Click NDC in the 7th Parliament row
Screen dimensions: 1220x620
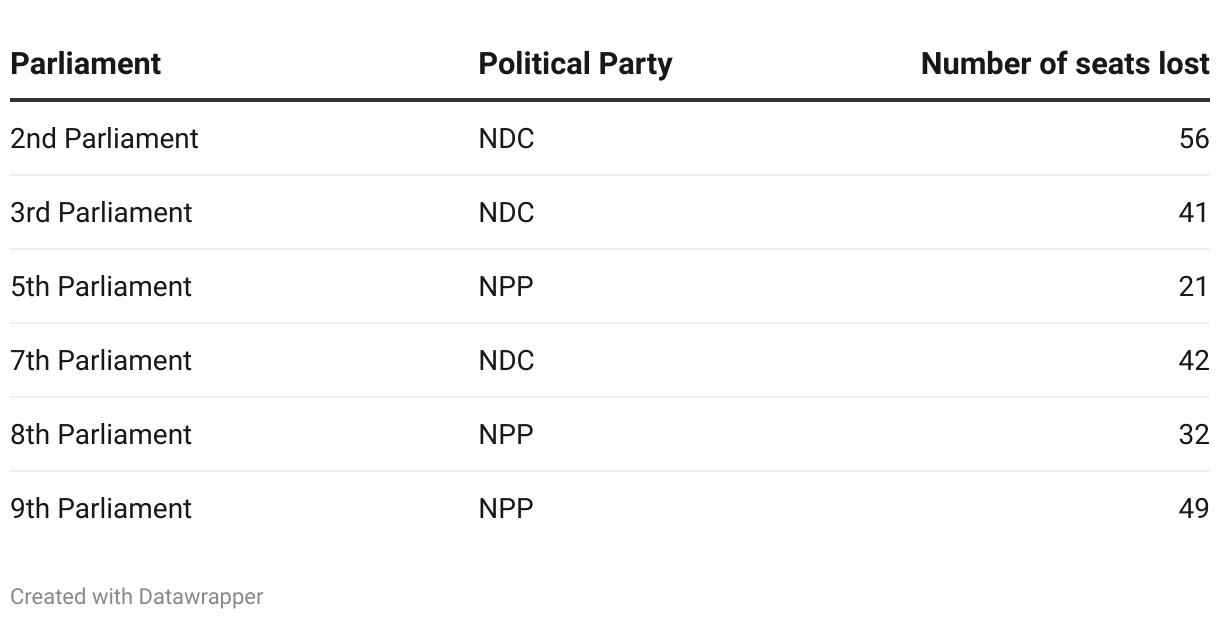point(506,360)
